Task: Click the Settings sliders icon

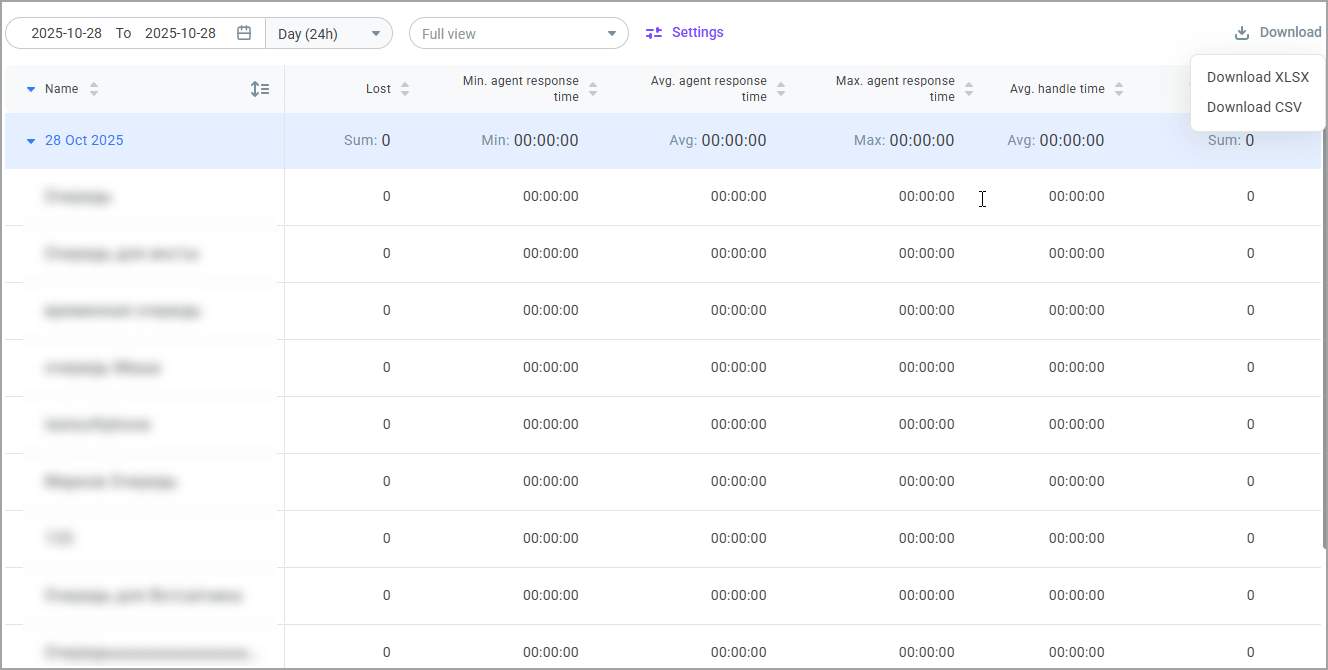Action: (x=654, y=32)
